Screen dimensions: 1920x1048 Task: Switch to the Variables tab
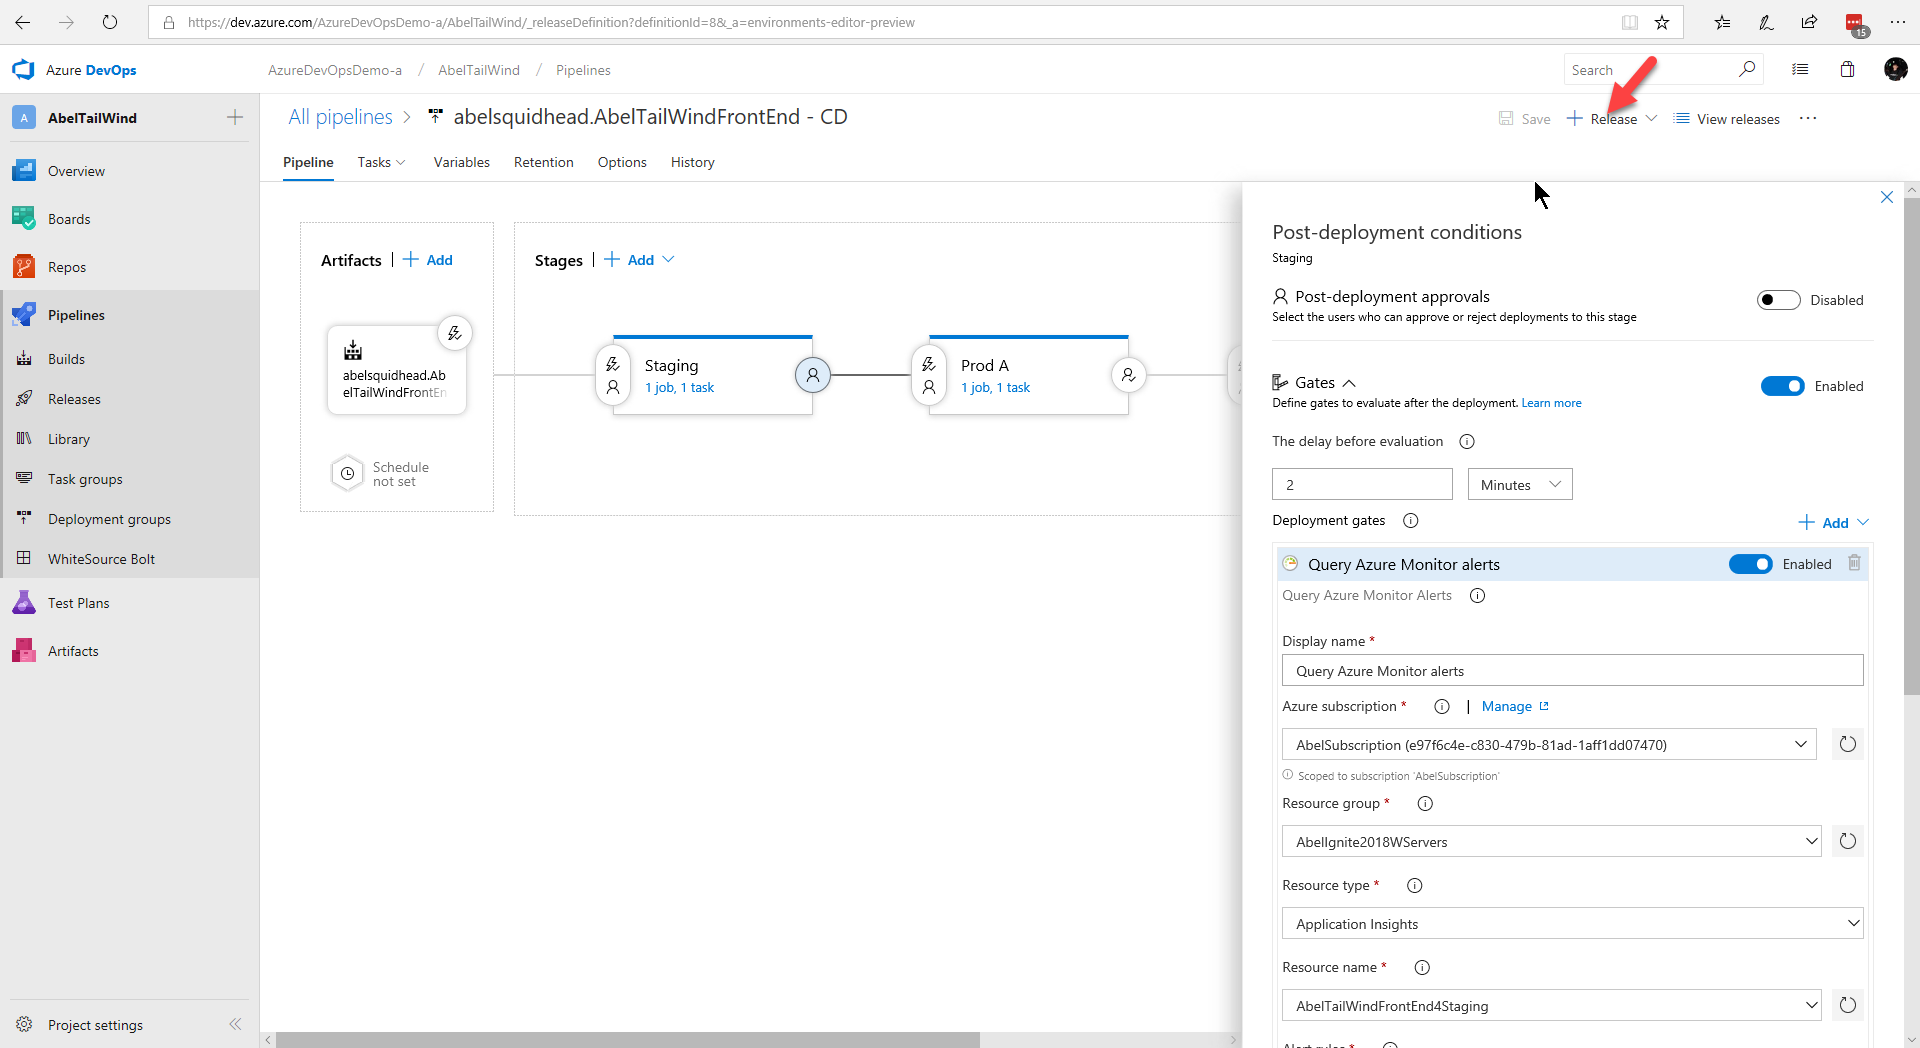coord(461,162)
